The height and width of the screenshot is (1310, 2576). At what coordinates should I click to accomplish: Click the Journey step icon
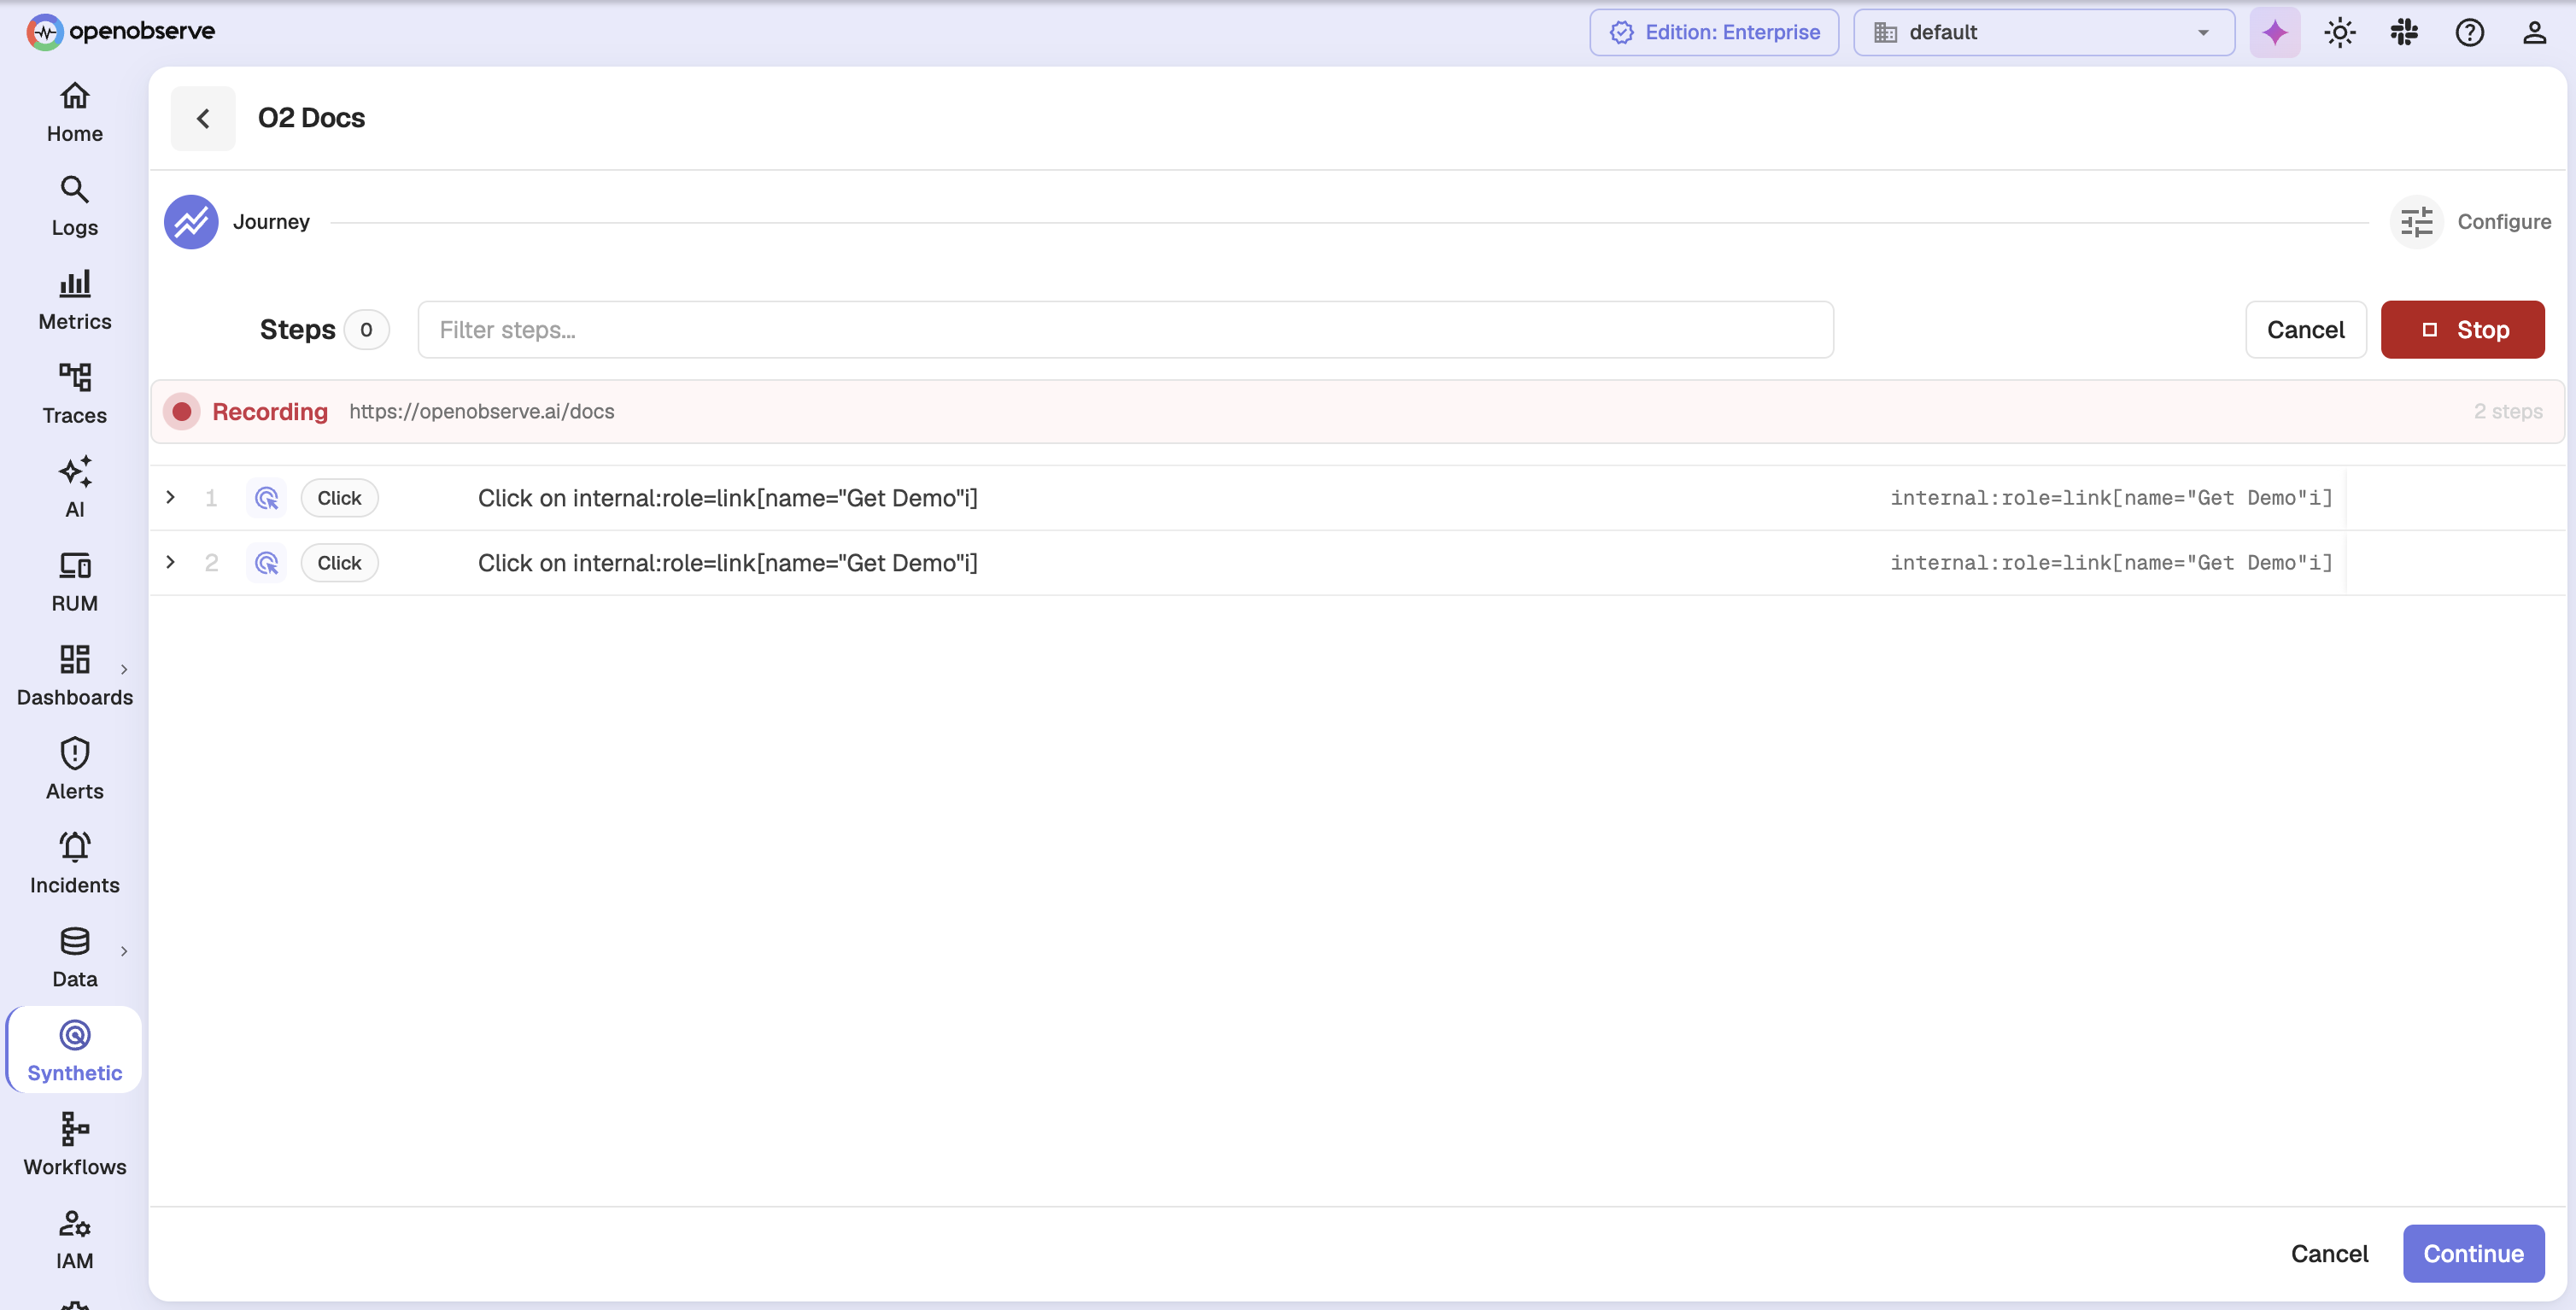point(191,222)
